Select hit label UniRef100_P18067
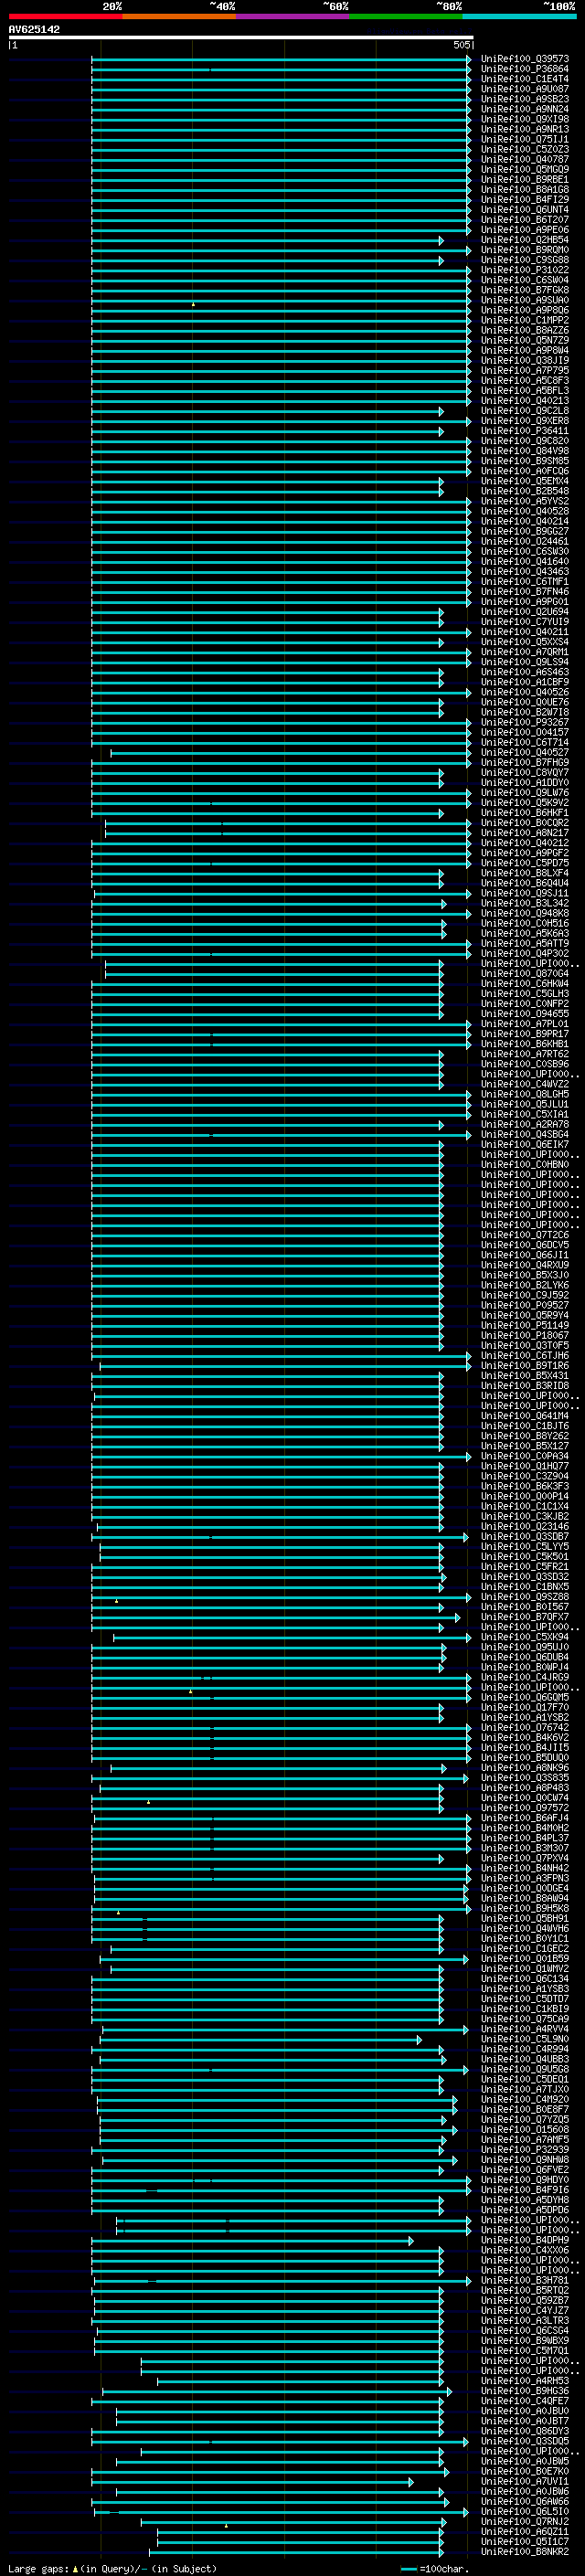The image size is (585, 2576). [524, 1335]
